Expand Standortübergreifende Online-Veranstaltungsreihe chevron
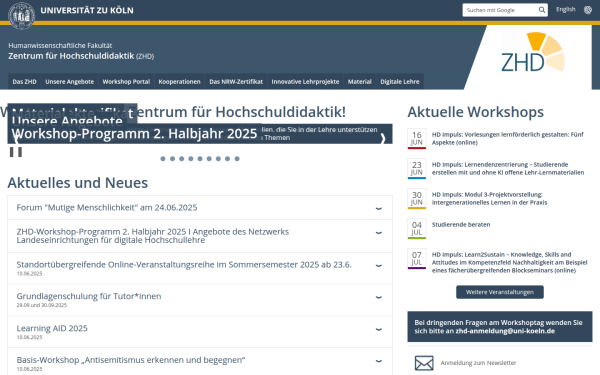 pos(378,266)
